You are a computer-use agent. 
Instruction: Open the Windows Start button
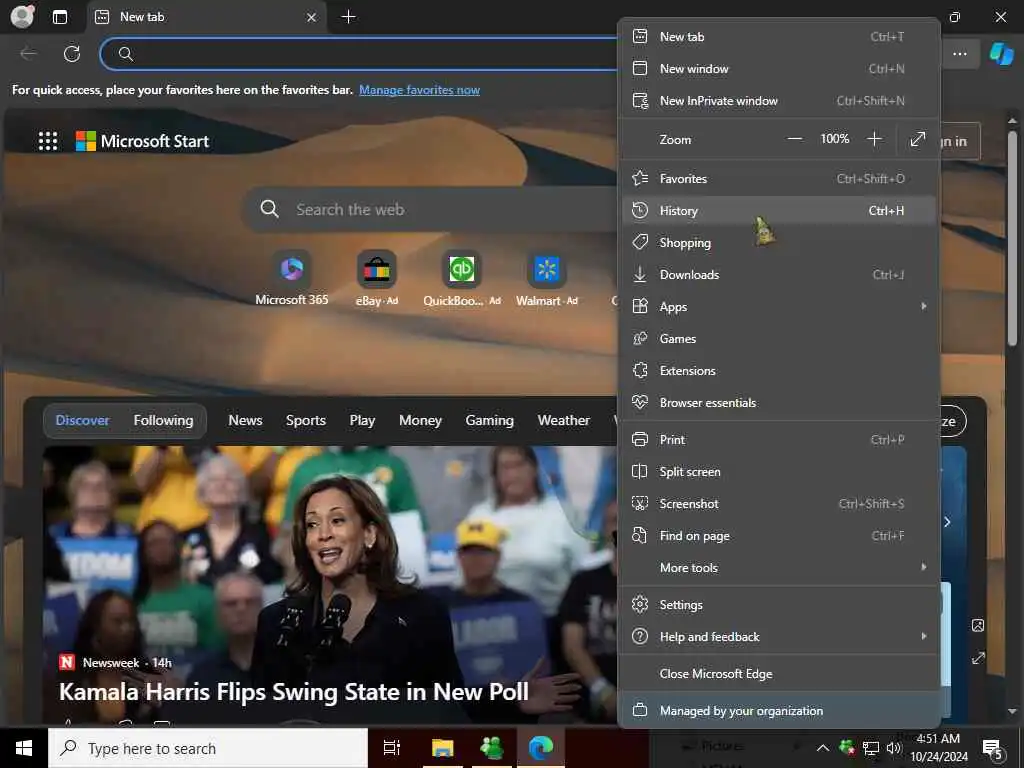click(x=24, y=748)
